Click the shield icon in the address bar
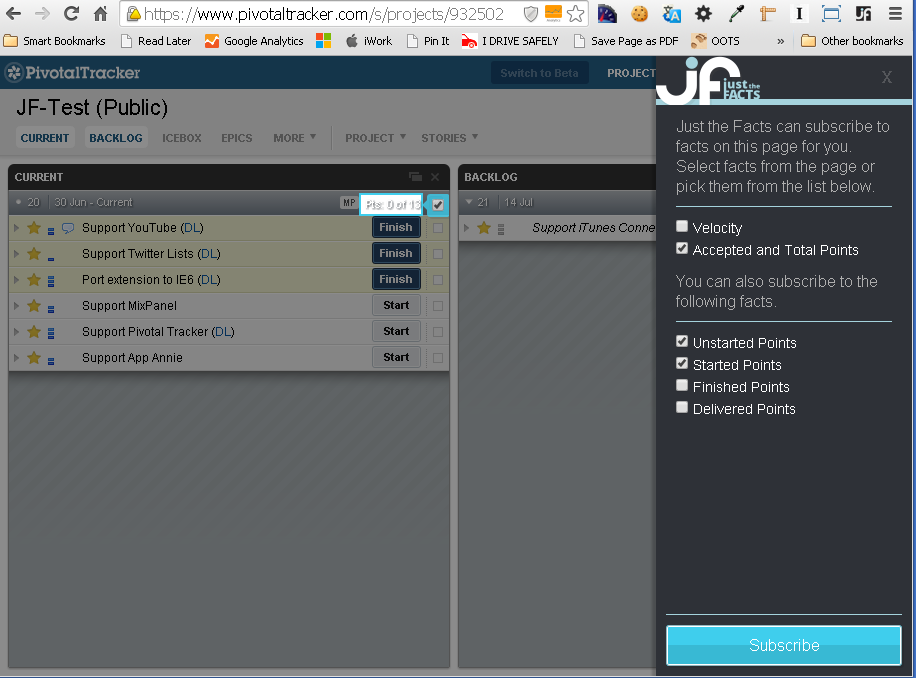 click(530, 13)
